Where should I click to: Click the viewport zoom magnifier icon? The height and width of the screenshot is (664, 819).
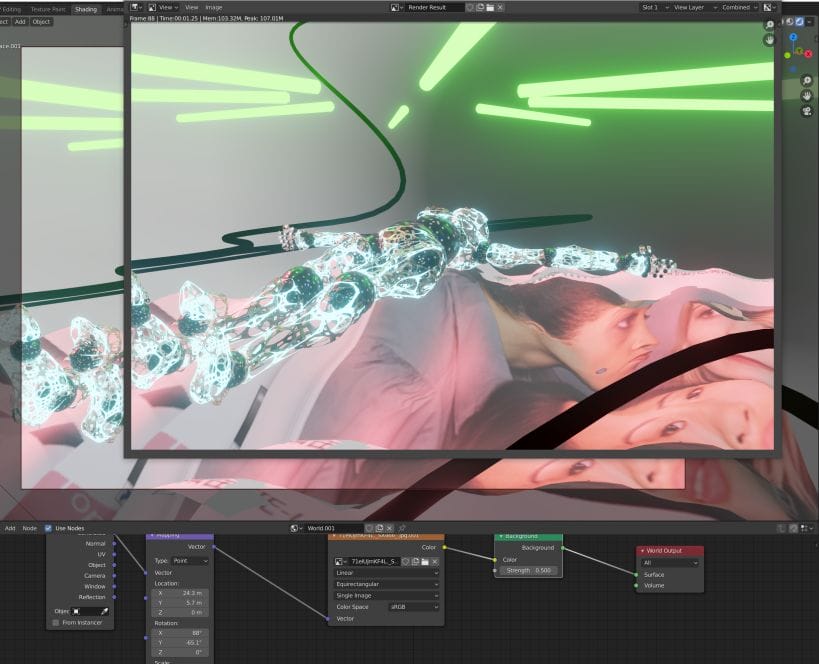807,80
